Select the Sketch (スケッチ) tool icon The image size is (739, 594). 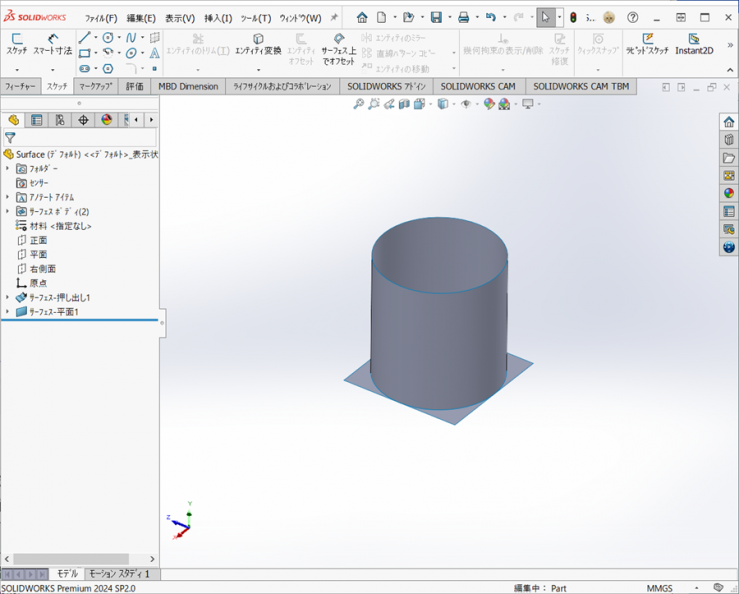pos(17,43)
